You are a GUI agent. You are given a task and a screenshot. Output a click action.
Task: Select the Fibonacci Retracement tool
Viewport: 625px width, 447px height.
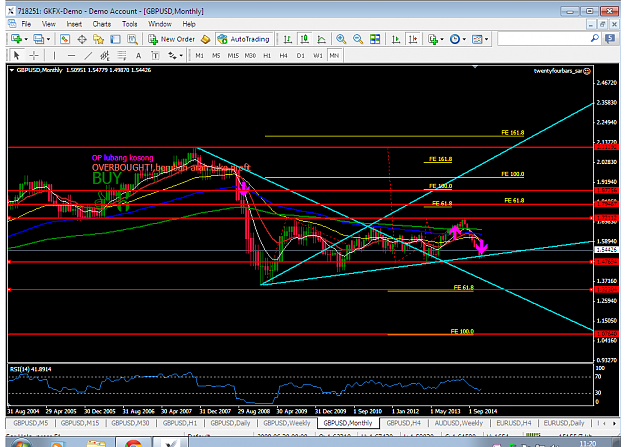coord(122,55)
